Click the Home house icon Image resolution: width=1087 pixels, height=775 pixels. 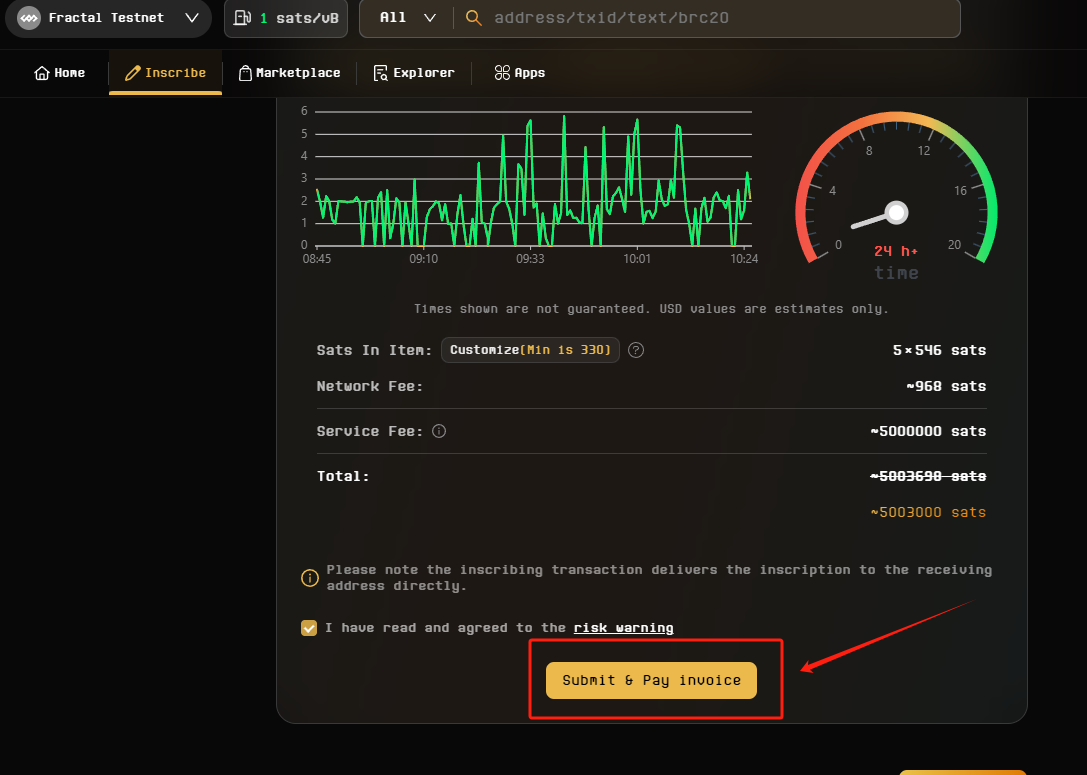click(x=42, y=73)
